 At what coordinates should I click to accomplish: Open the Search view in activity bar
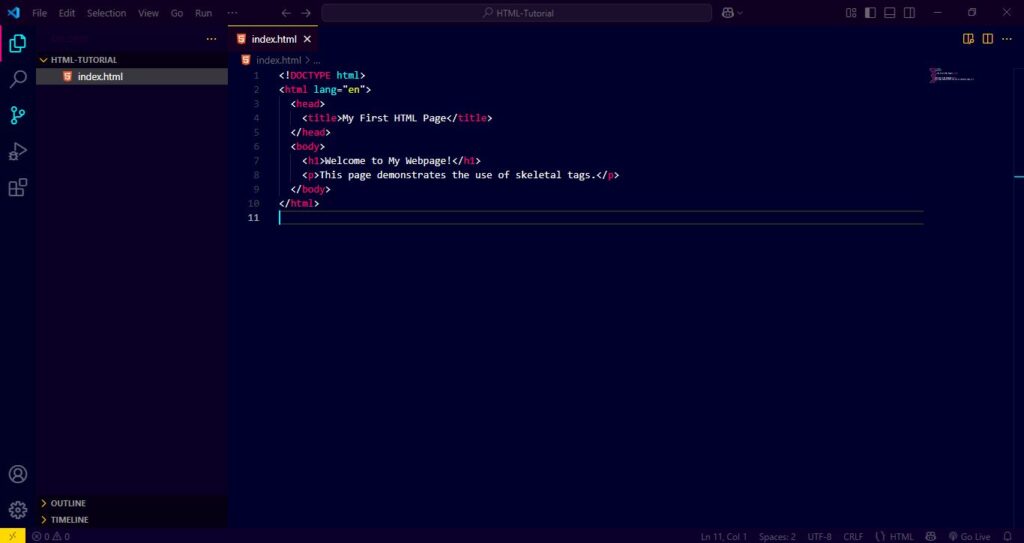[x=18, y=80]
